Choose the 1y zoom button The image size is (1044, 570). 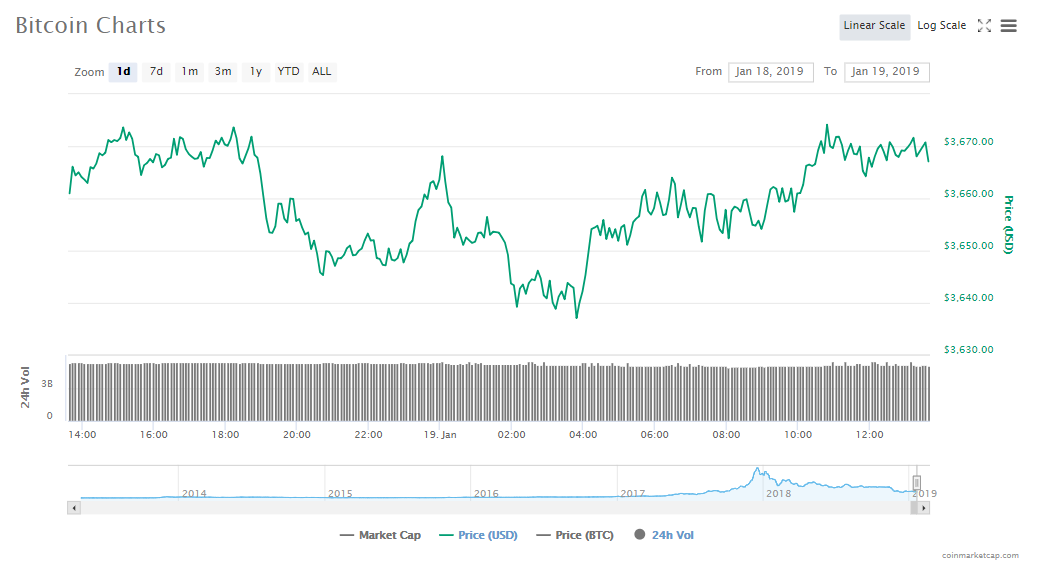coord(256,72)
